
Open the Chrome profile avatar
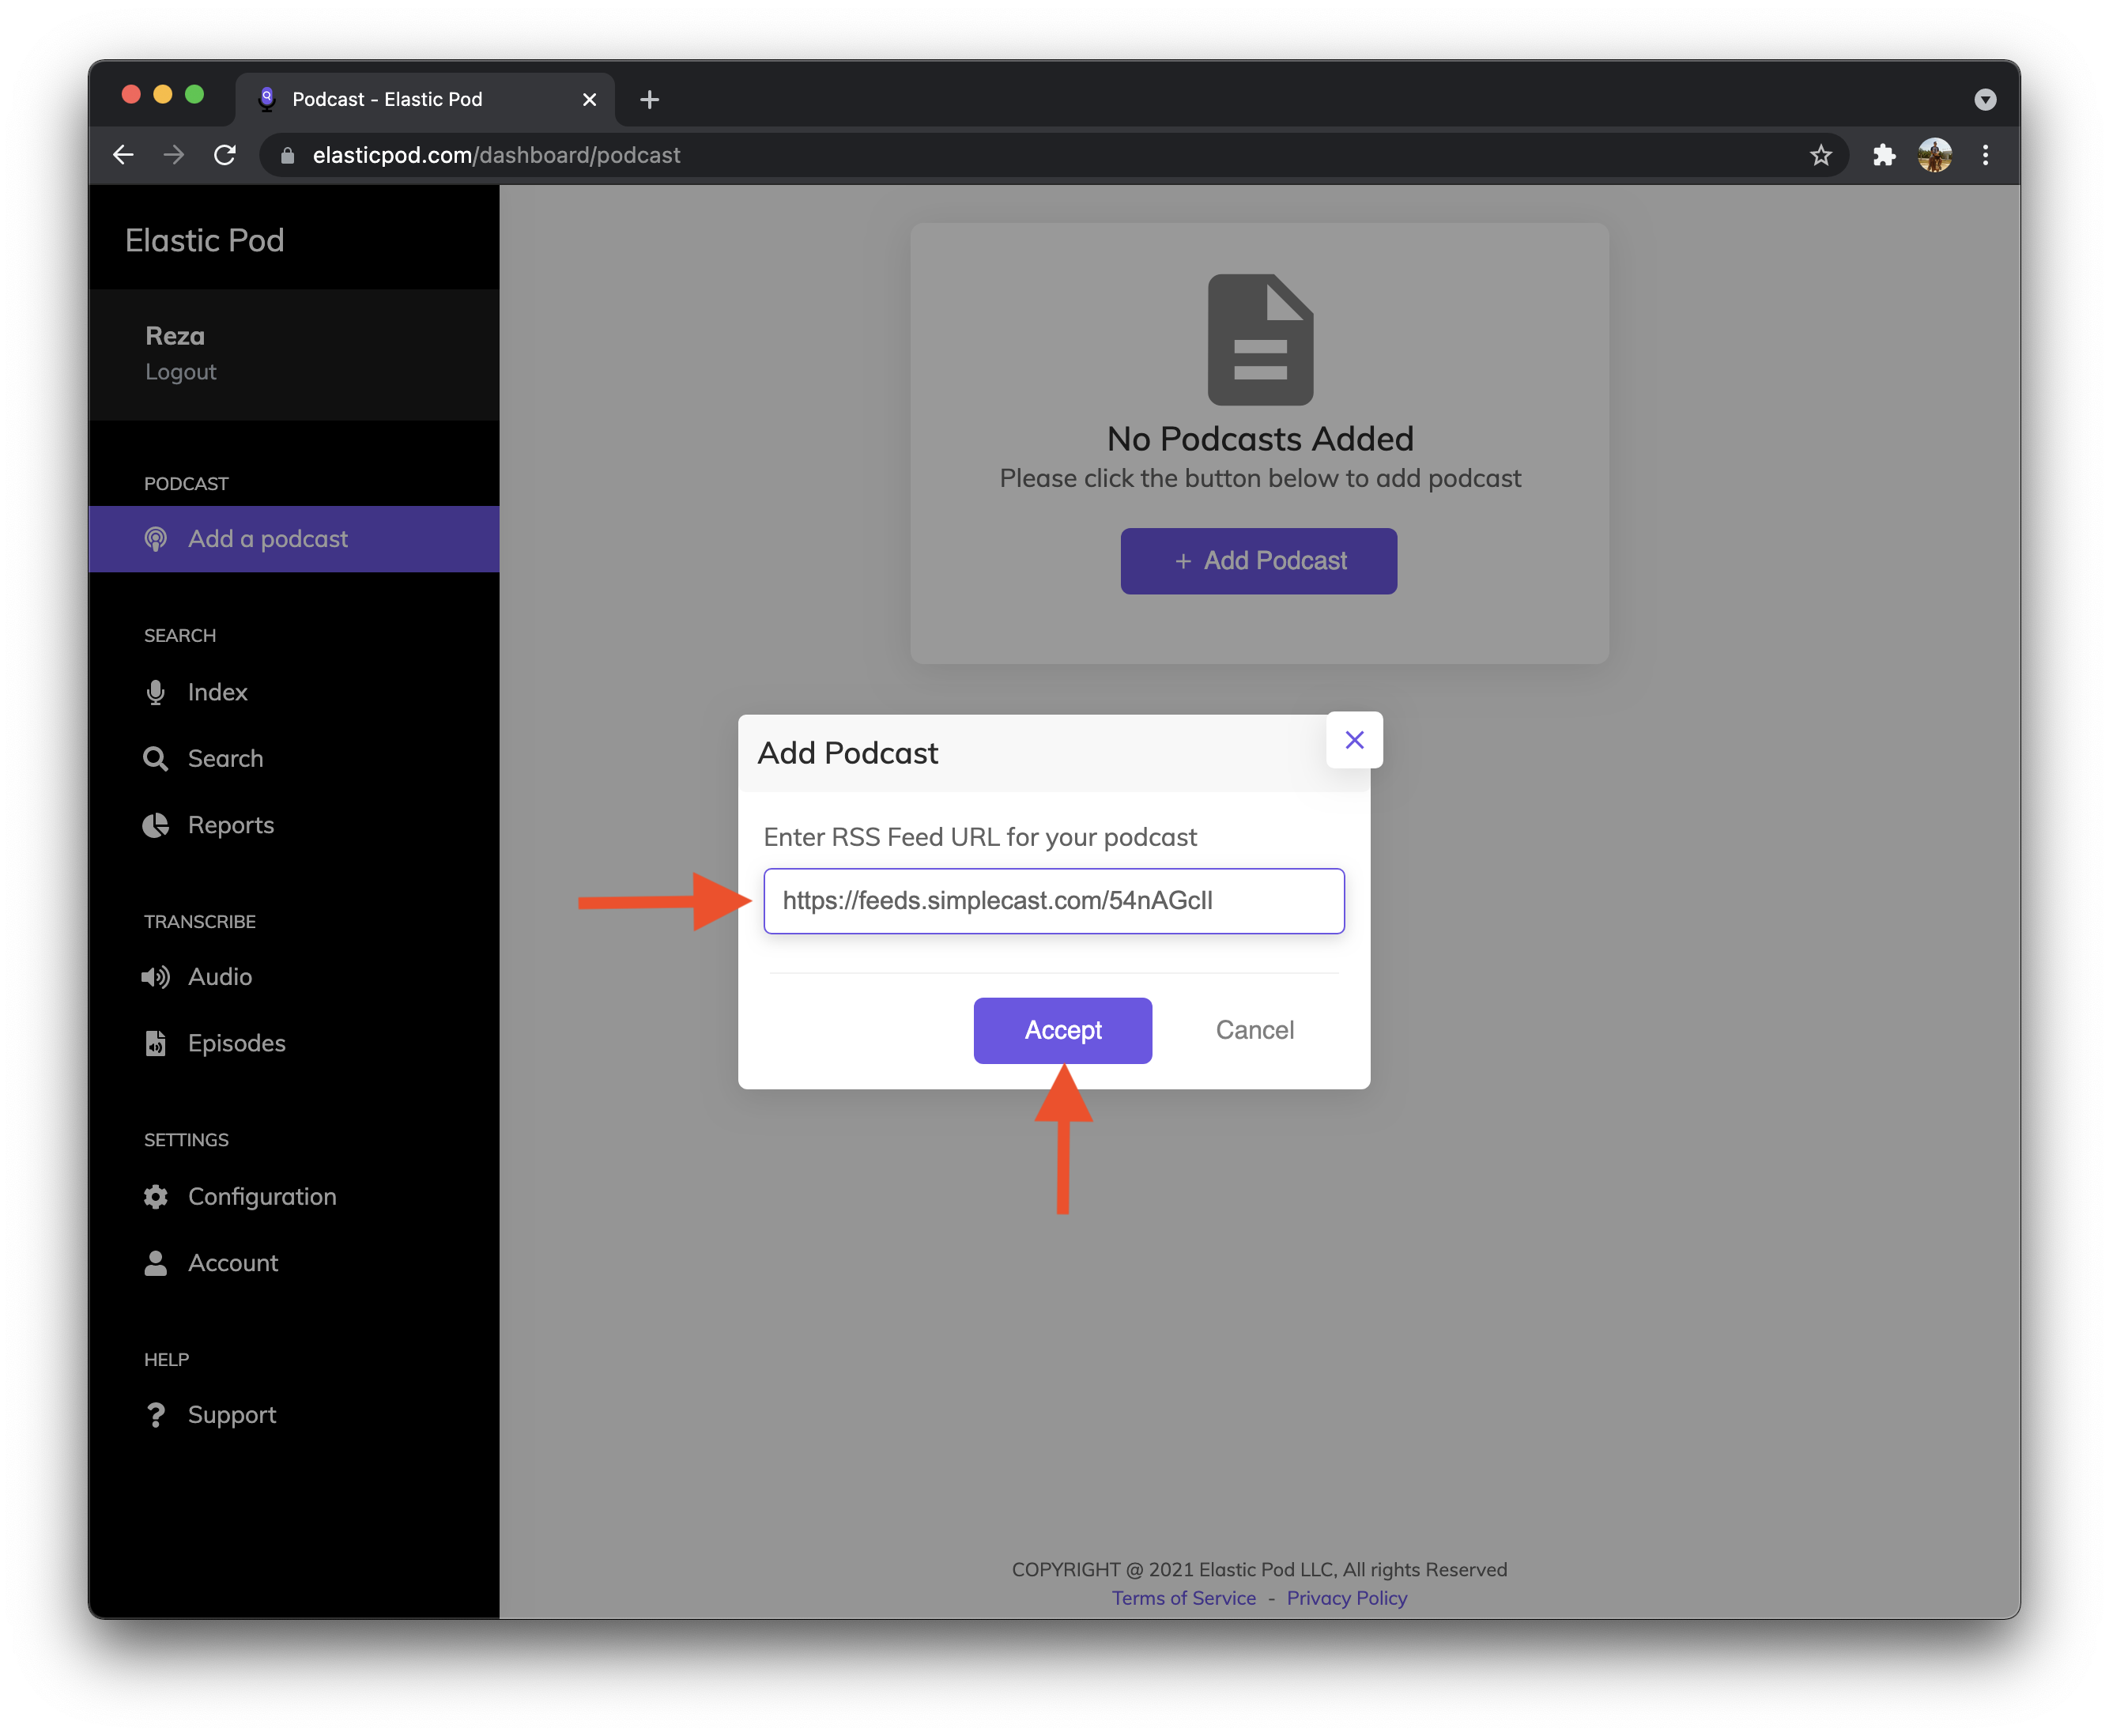coord(1935,155)
